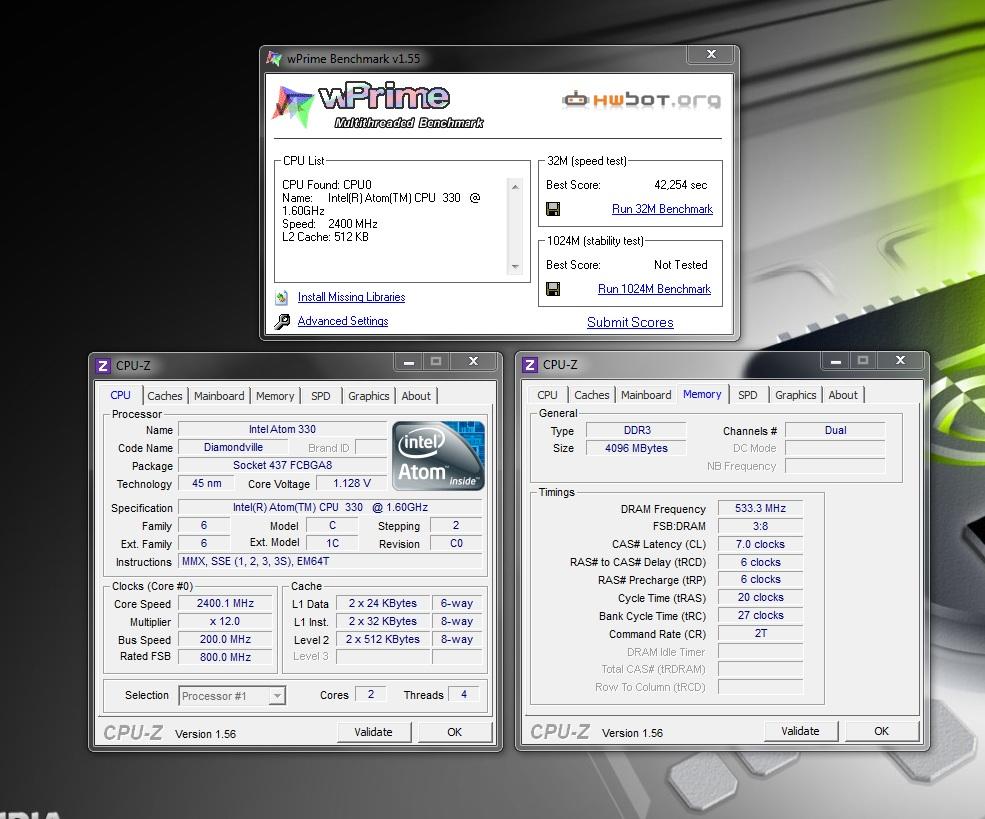Click the save icon beside Run 1024M Benchmark
Image resolution: width=985 pixels, height=819 pixels.
pyautogui.click(x=553, y=289)
